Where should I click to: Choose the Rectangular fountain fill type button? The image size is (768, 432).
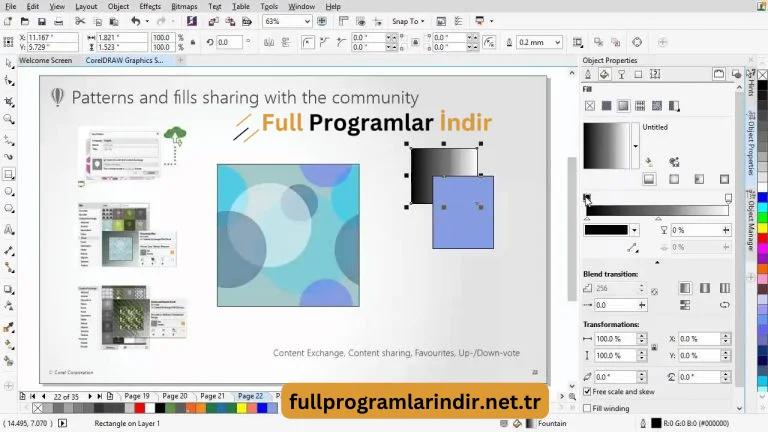[724, 179]
